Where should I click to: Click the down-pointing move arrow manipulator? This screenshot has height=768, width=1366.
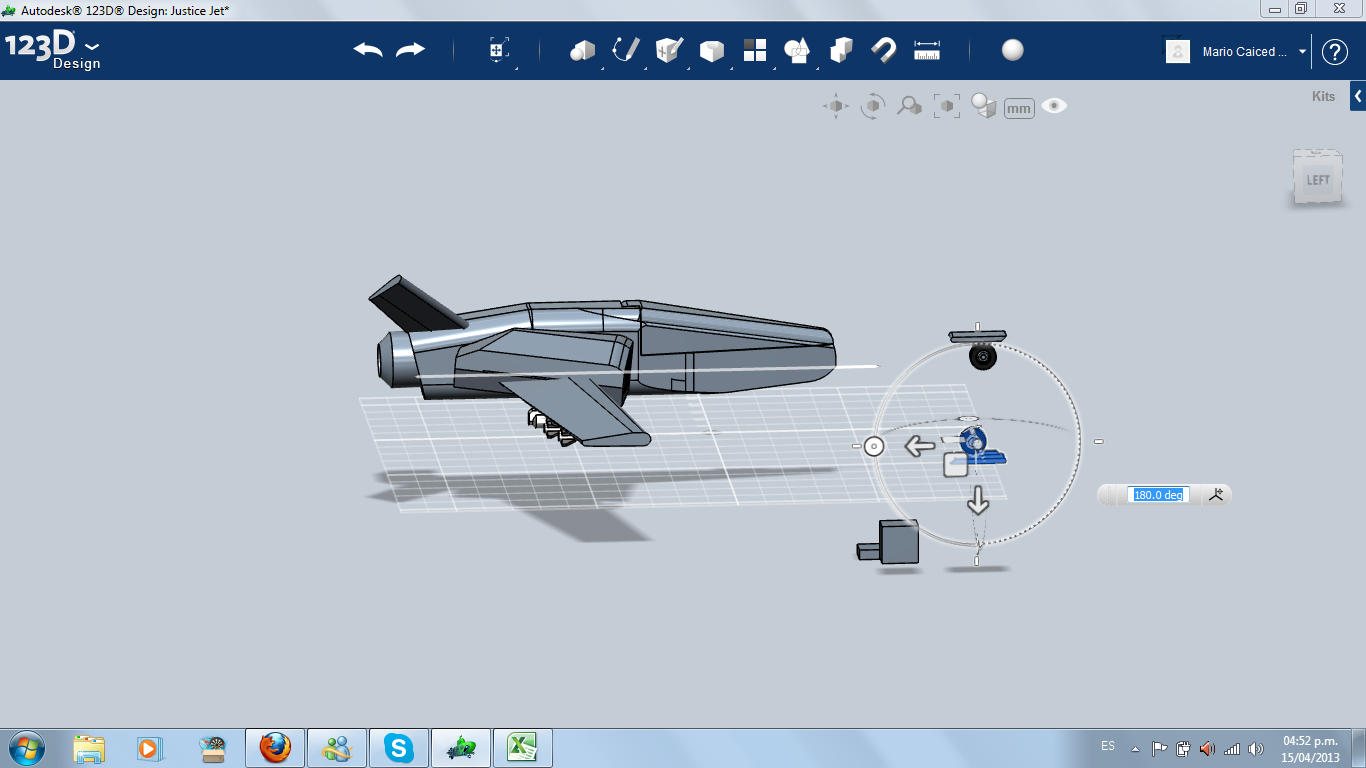coord(978,500)
